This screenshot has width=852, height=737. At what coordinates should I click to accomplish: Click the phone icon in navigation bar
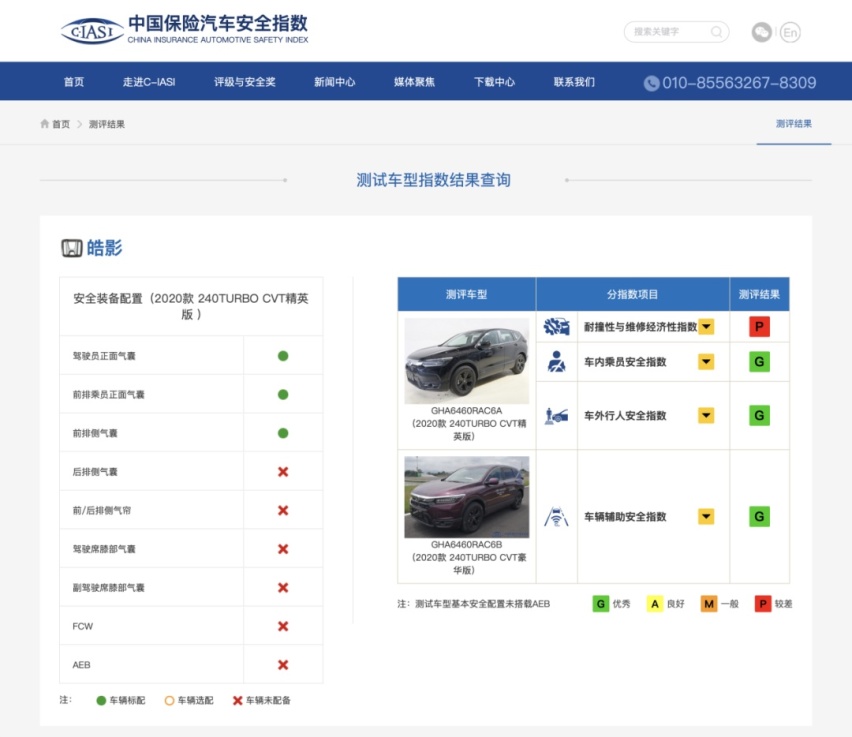[x=651, y=83]
